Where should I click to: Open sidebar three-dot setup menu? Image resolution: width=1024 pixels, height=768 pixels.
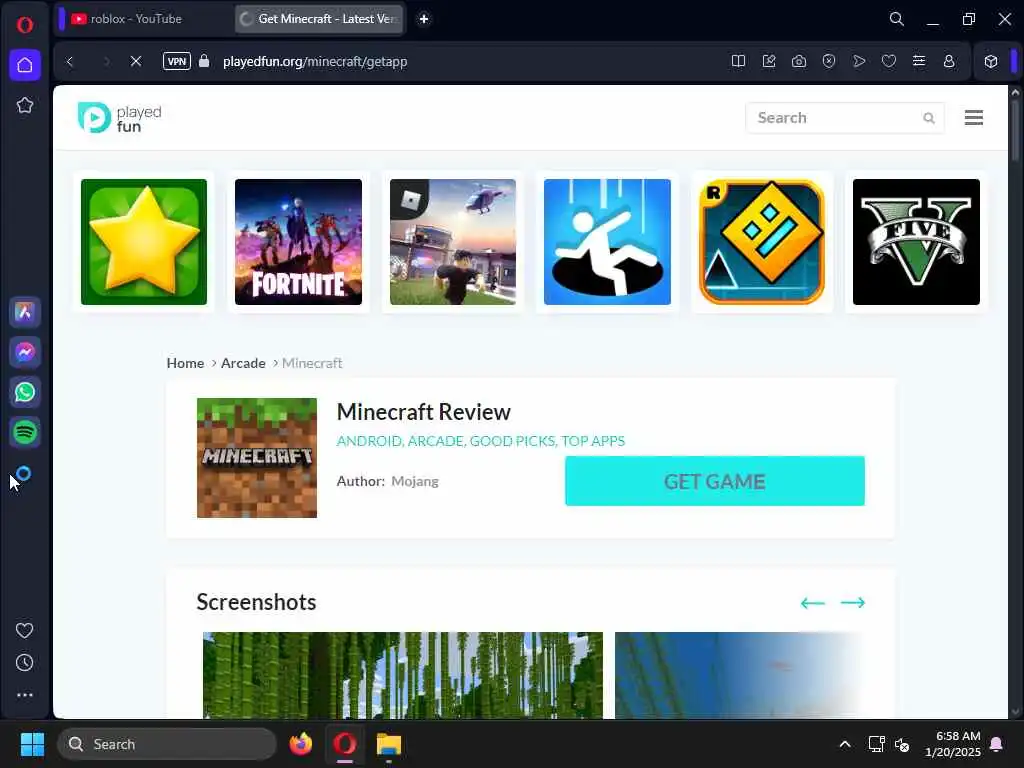tap(25, 695)
